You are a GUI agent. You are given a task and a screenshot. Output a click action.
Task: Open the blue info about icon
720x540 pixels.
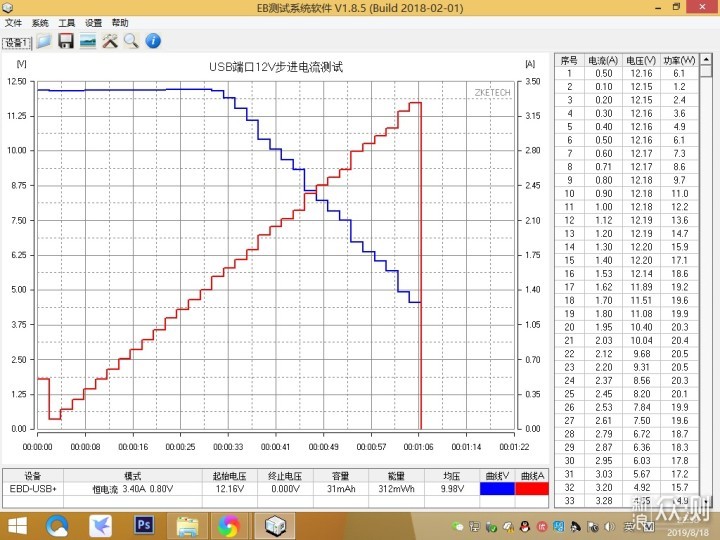[153, 41]
